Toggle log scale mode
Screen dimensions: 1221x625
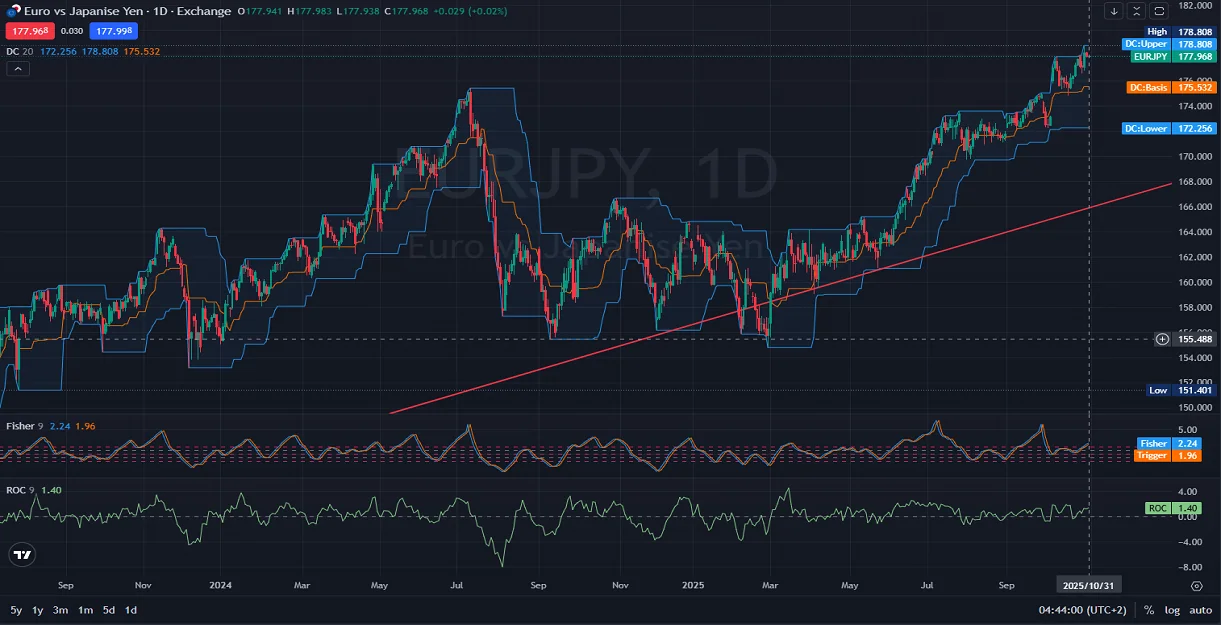[1171, 610]
